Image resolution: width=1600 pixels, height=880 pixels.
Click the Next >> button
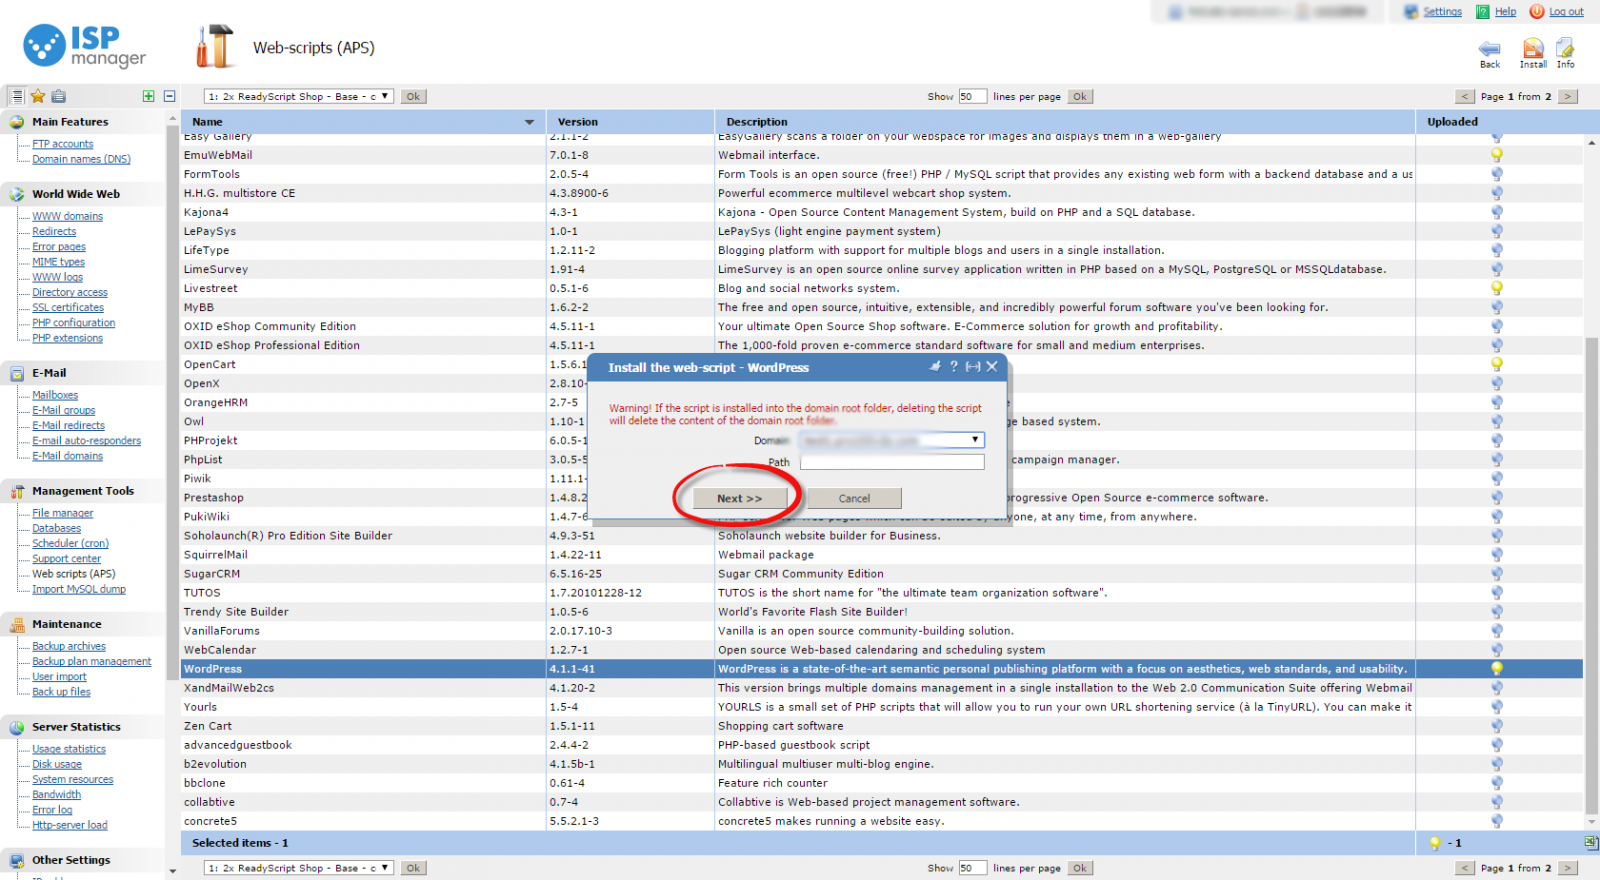click(x=739, y=498)
